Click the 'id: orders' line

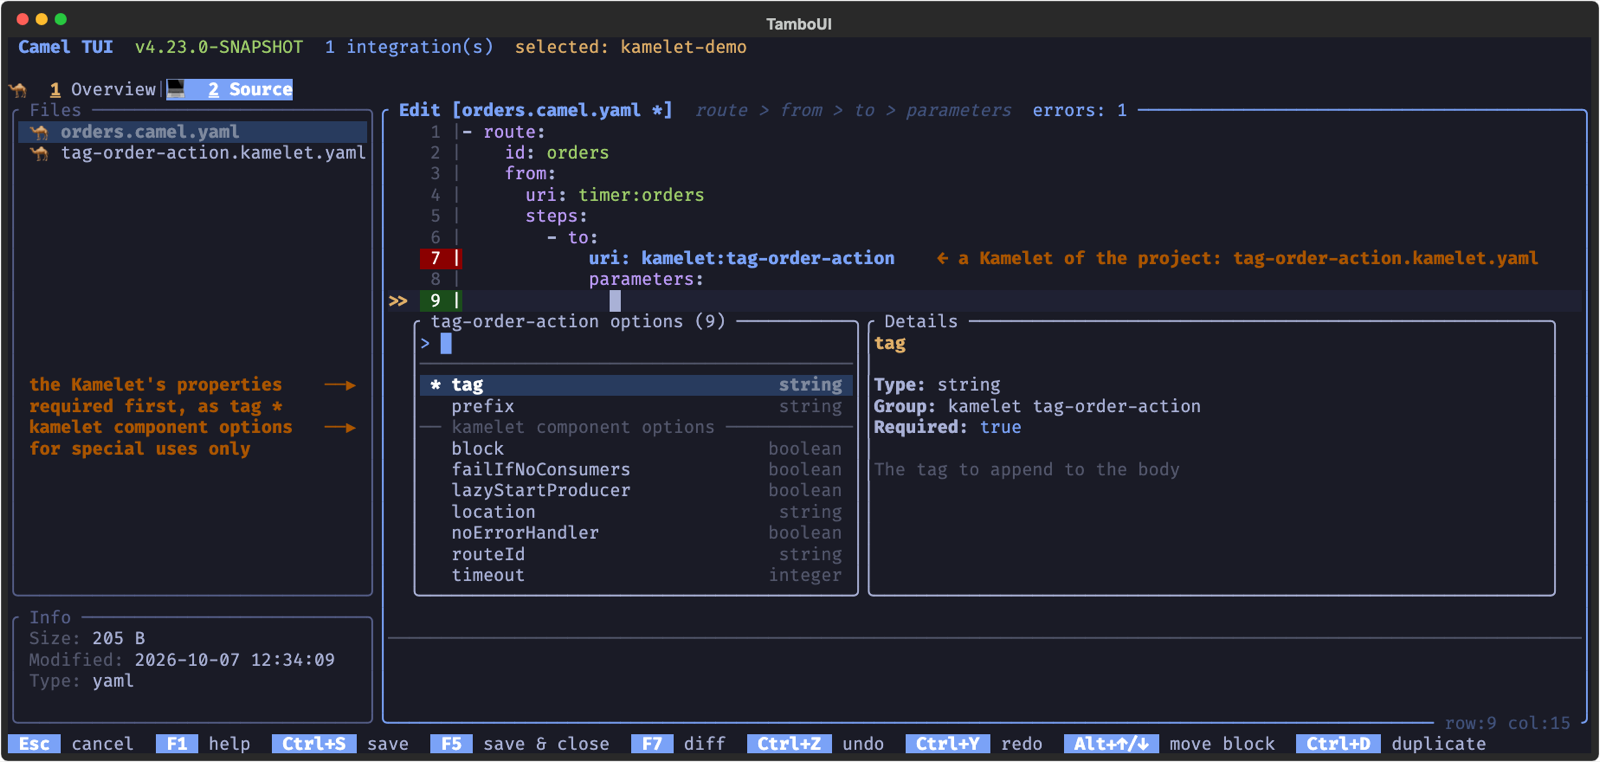point(556,153)
